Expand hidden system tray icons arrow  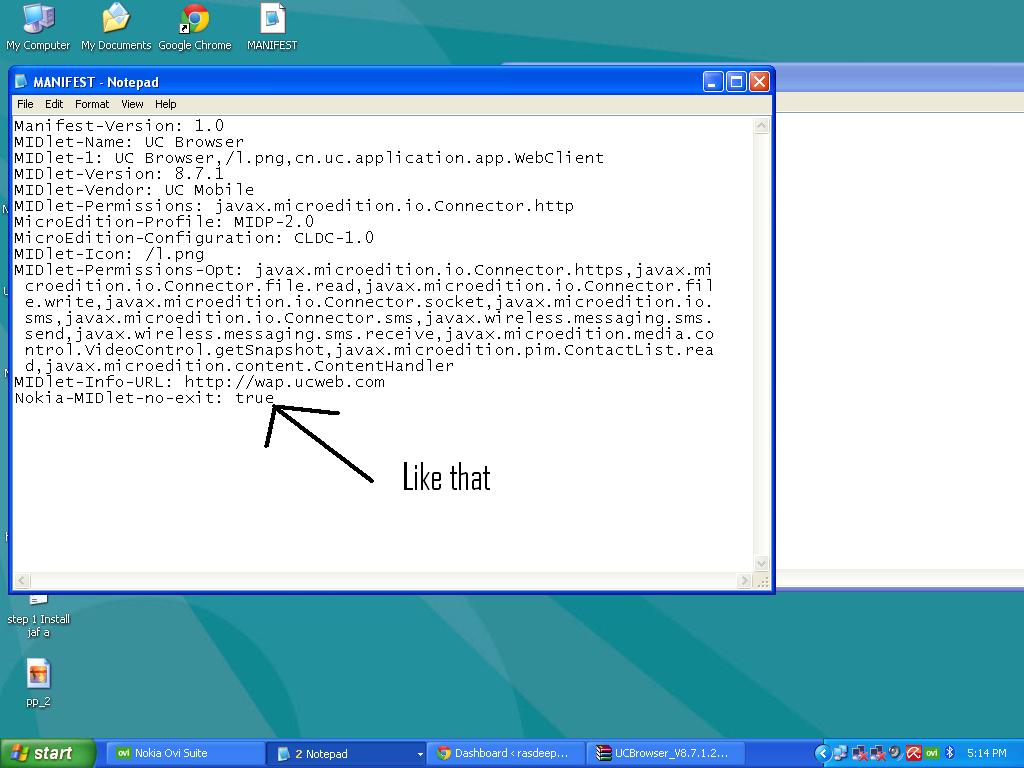coord(823,754)
